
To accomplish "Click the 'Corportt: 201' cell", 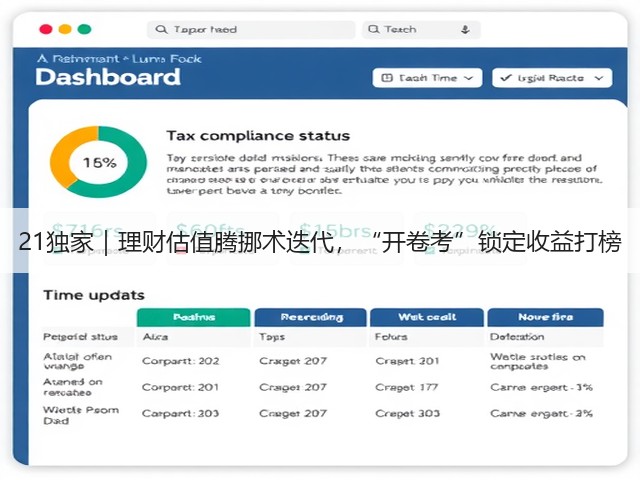I will click(x=180, y=387).
